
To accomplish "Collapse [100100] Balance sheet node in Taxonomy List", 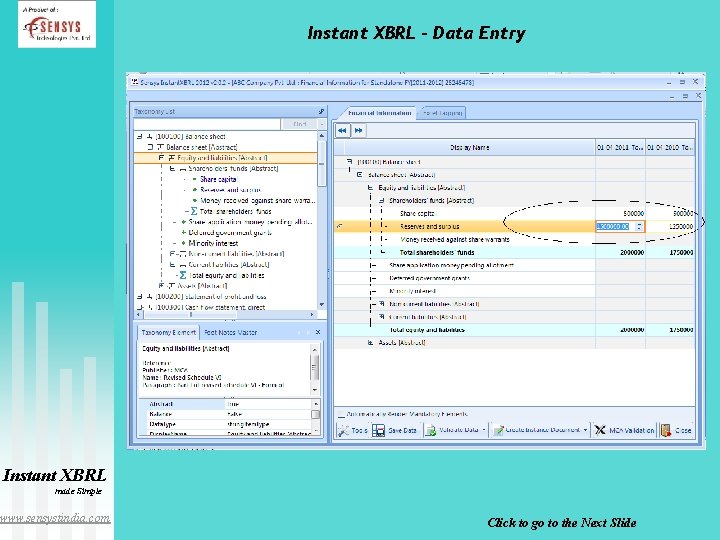I will 140,136.
